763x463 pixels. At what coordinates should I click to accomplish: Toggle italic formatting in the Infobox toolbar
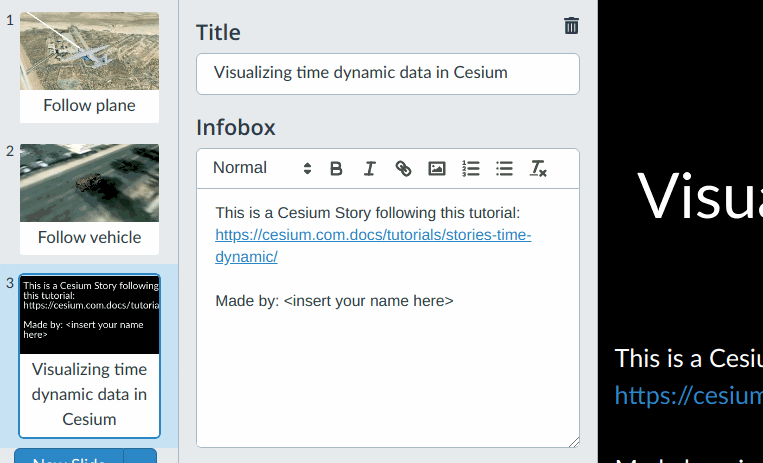click(x=369, y=169)
